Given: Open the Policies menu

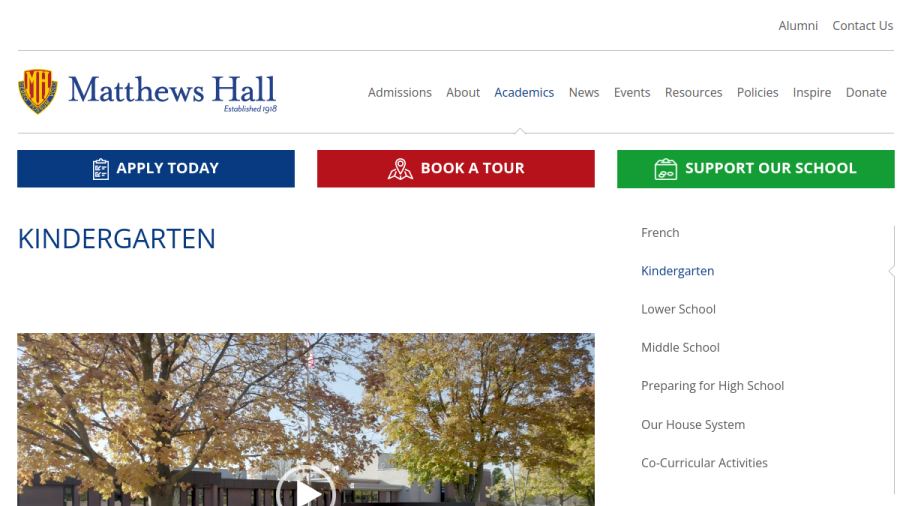Looking at the screenshot, I should tap(758, 92).
